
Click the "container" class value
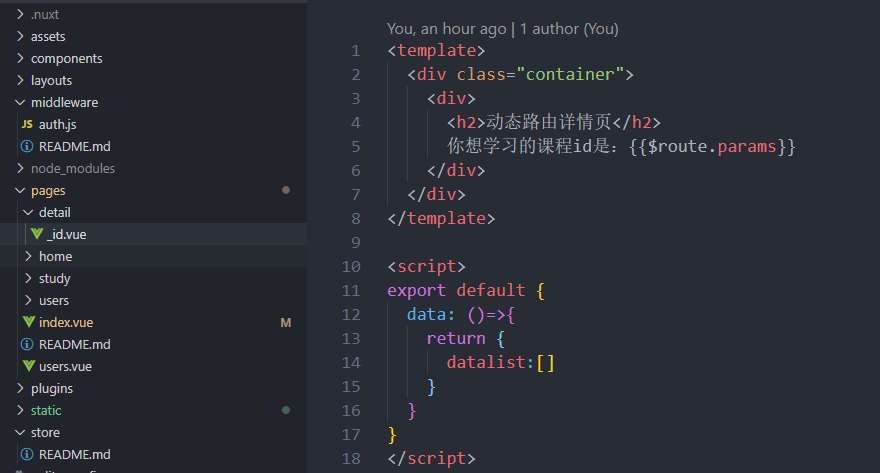pos(570,74)
